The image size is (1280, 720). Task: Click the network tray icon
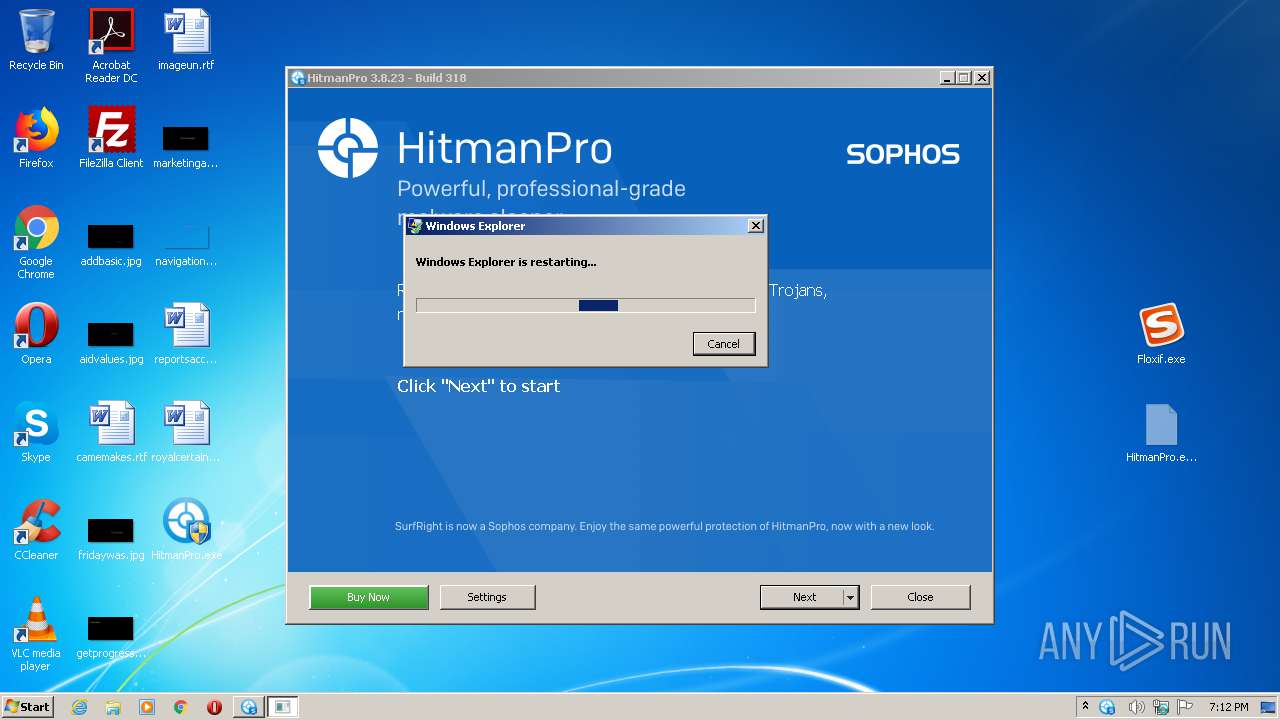click(1161, 707)
